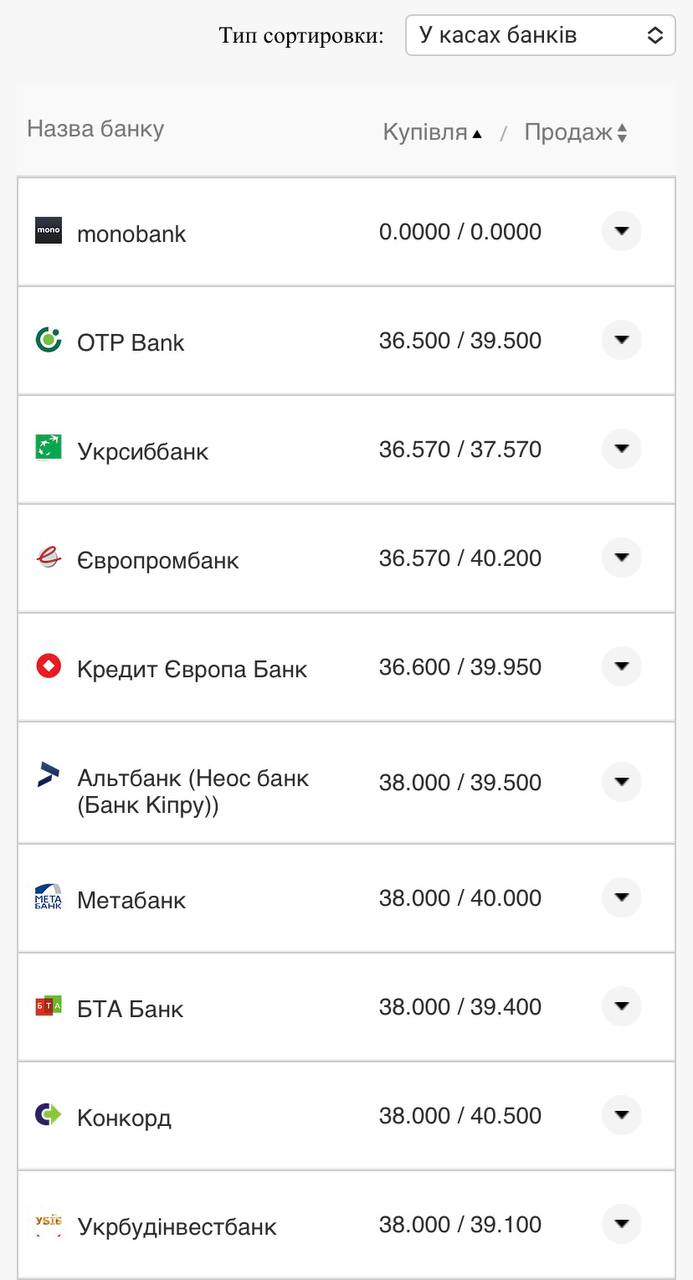Click the monobank logo icon
693x1280 pixels.
click(x=49, y=233)
